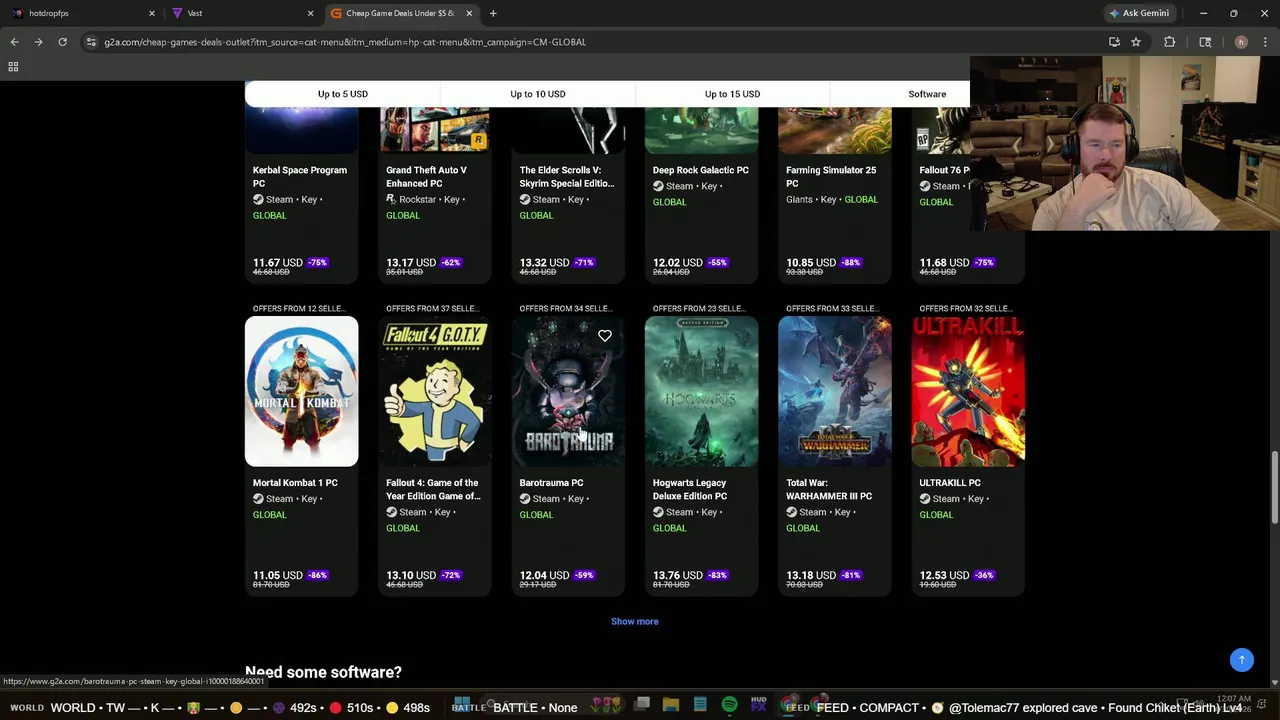Click the 12.53 USD ULTRAKILL price

pyautogui.click(x=944, y=575)
